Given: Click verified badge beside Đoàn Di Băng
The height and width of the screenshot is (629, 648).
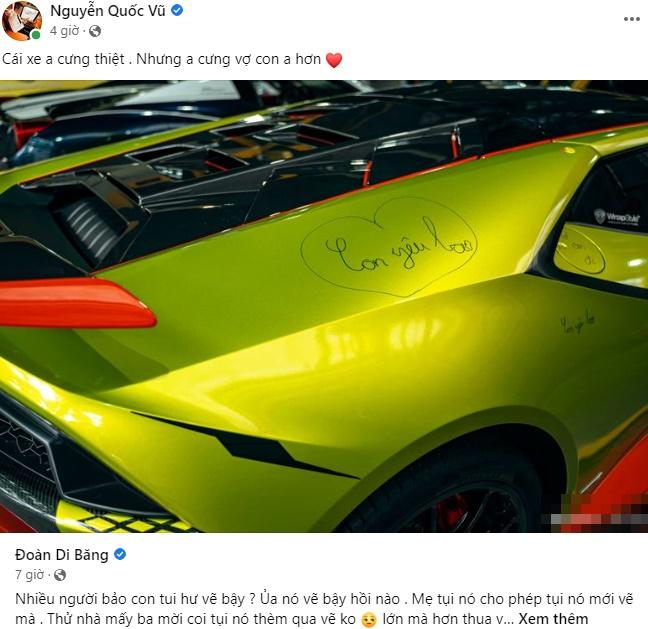Looking at the screenshot, I should (x=120, y=554).
